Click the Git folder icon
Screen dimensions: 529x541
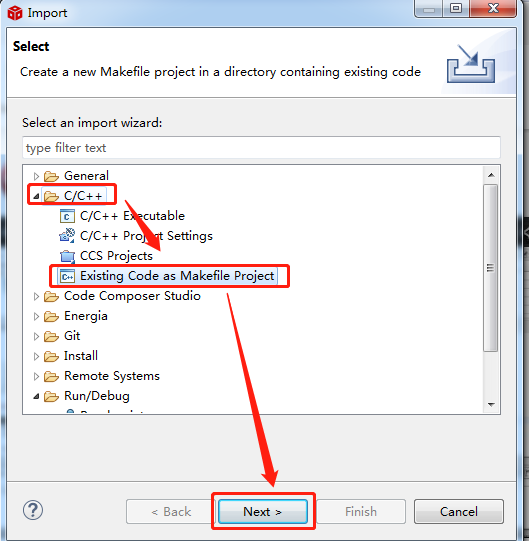51,336
